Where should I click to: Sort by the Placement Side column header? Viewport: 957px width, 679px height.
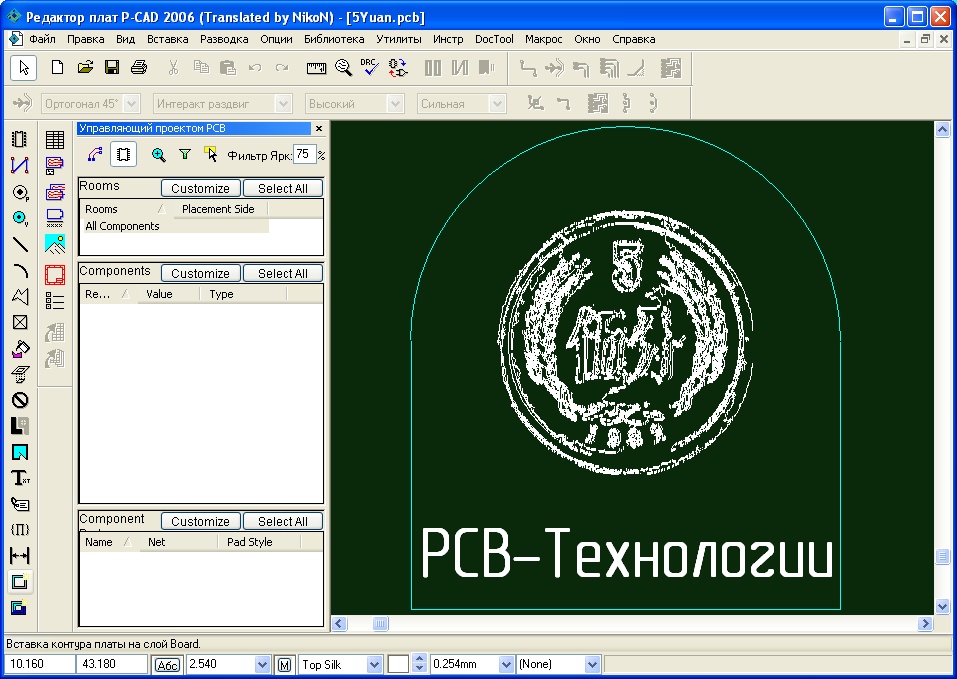[218, 209]
